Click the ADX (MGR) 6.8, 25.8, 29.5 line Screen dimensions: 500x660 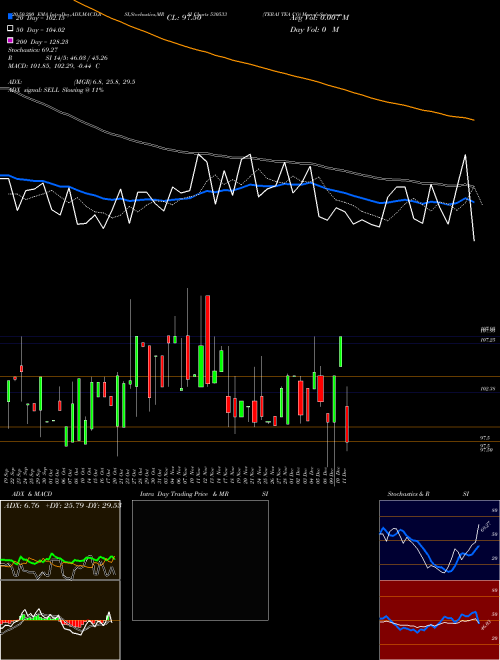72,82
